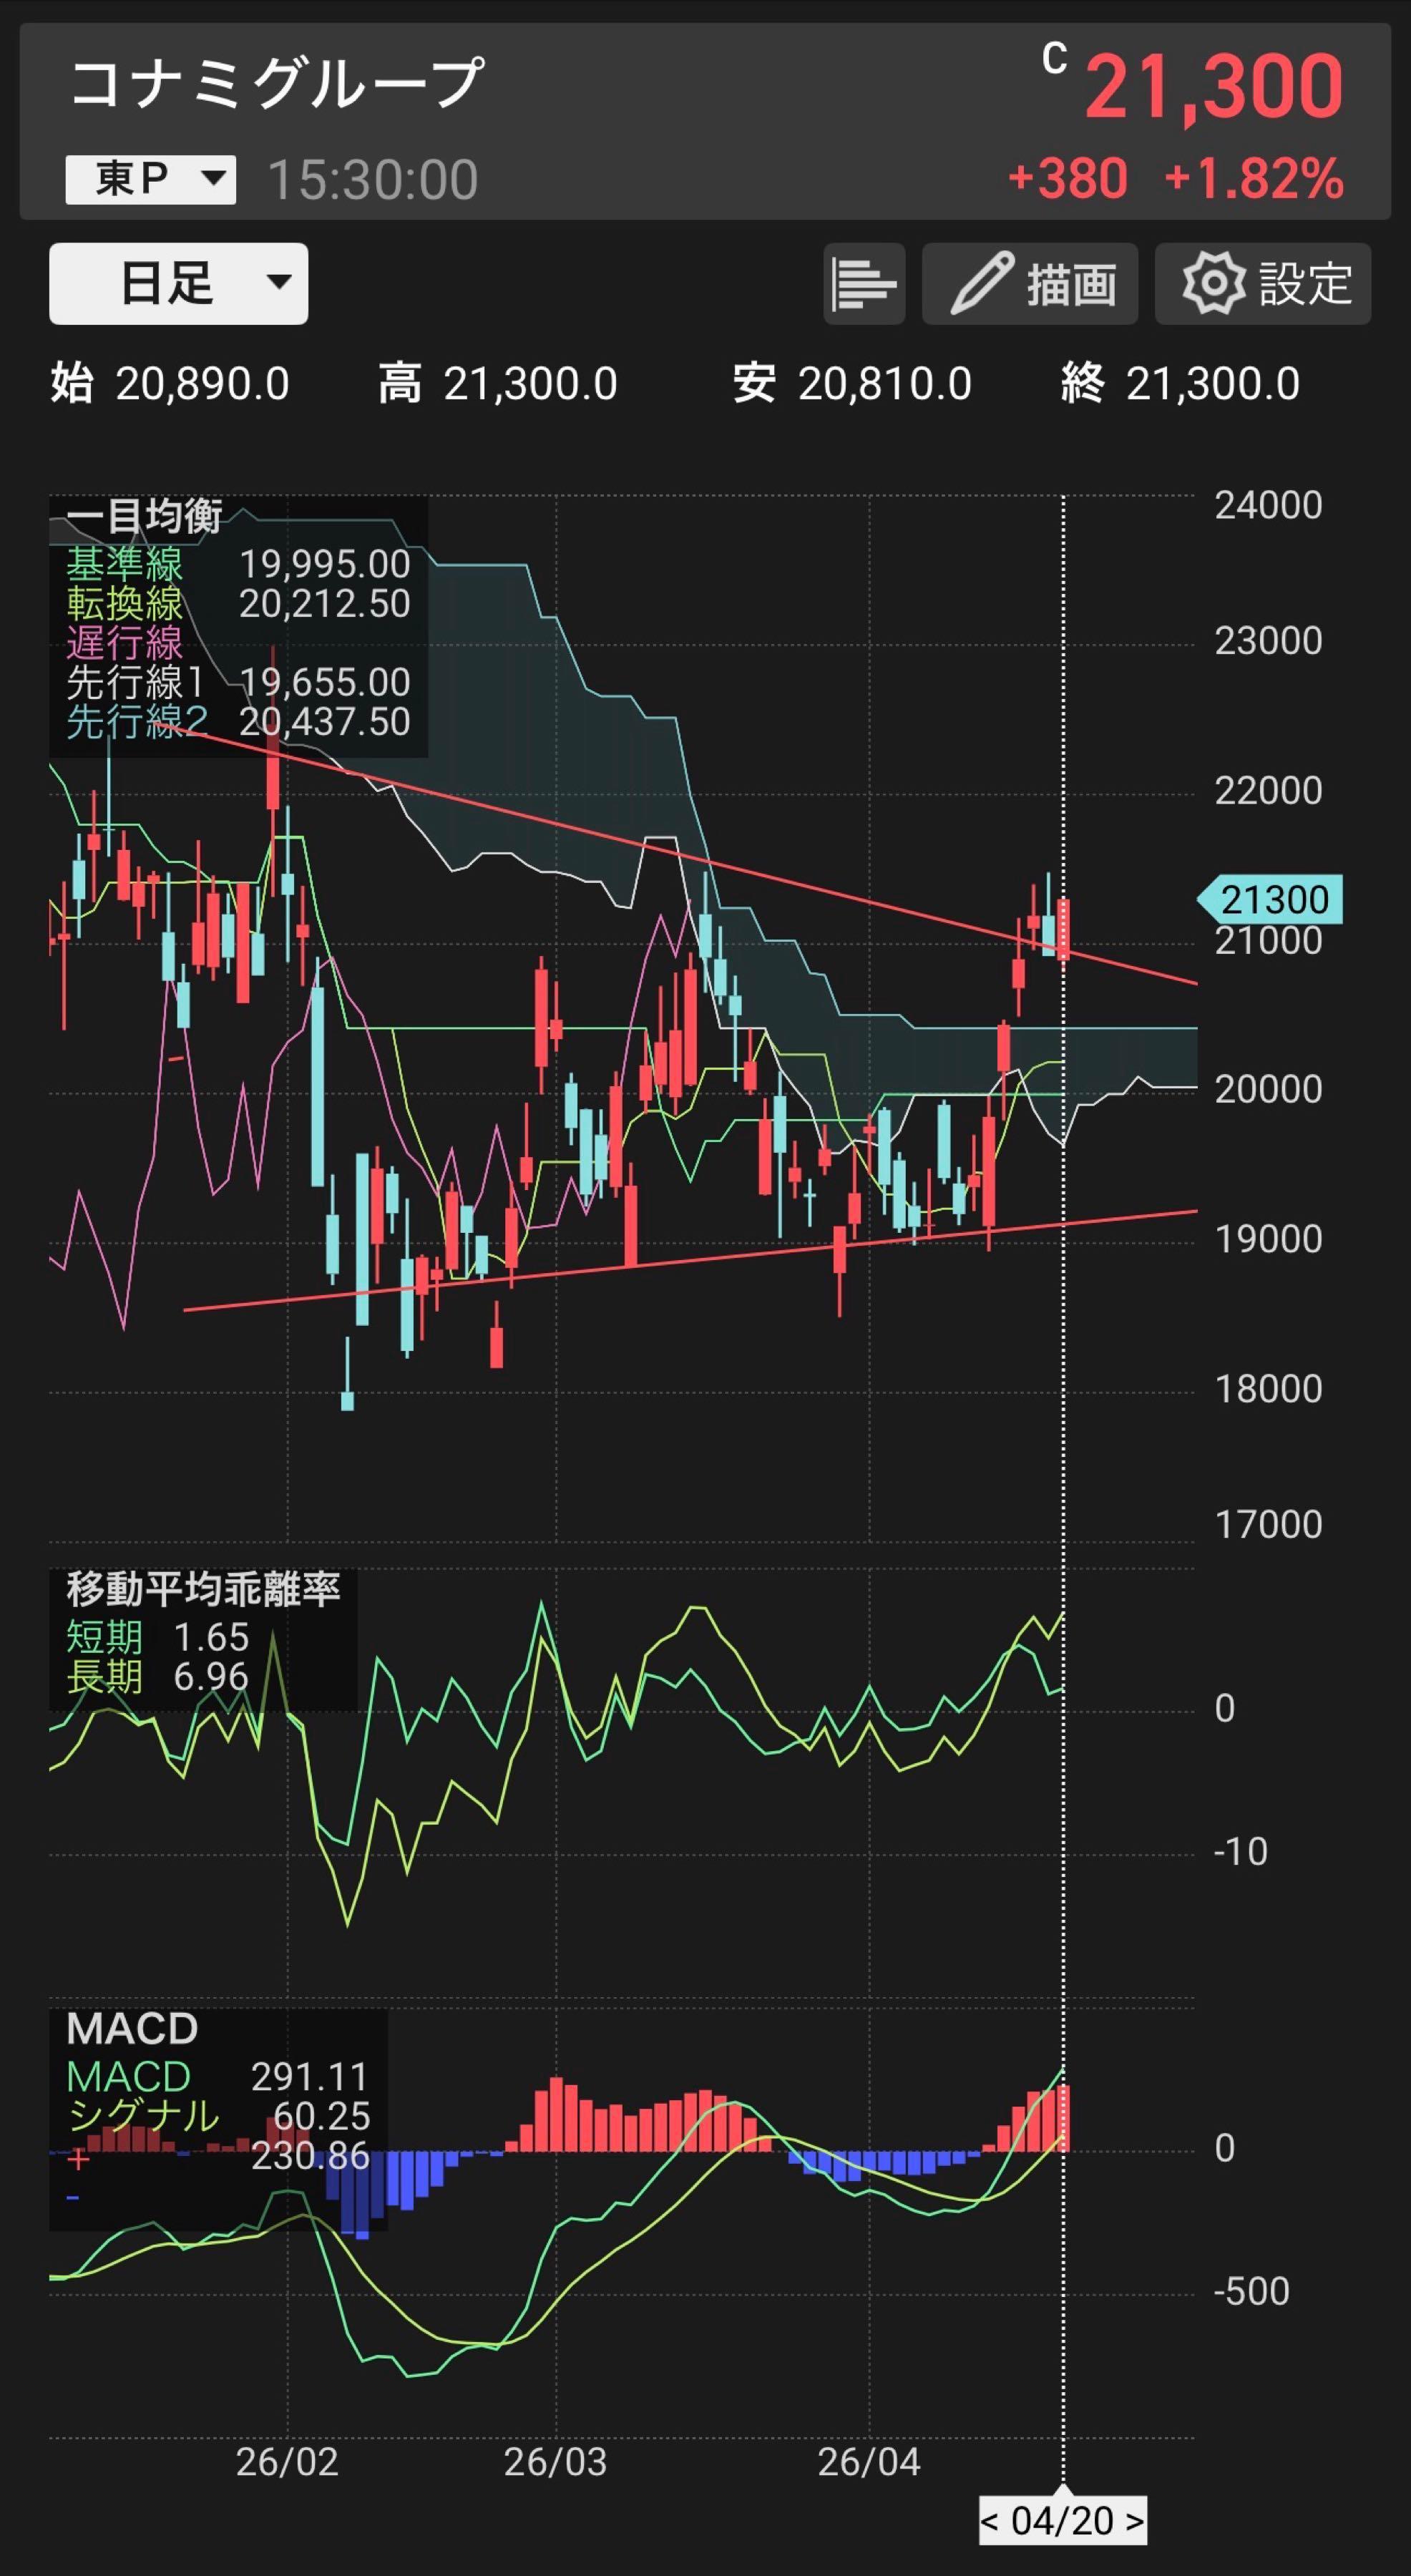Go to previous date with left arrow

click(989, 2521)
